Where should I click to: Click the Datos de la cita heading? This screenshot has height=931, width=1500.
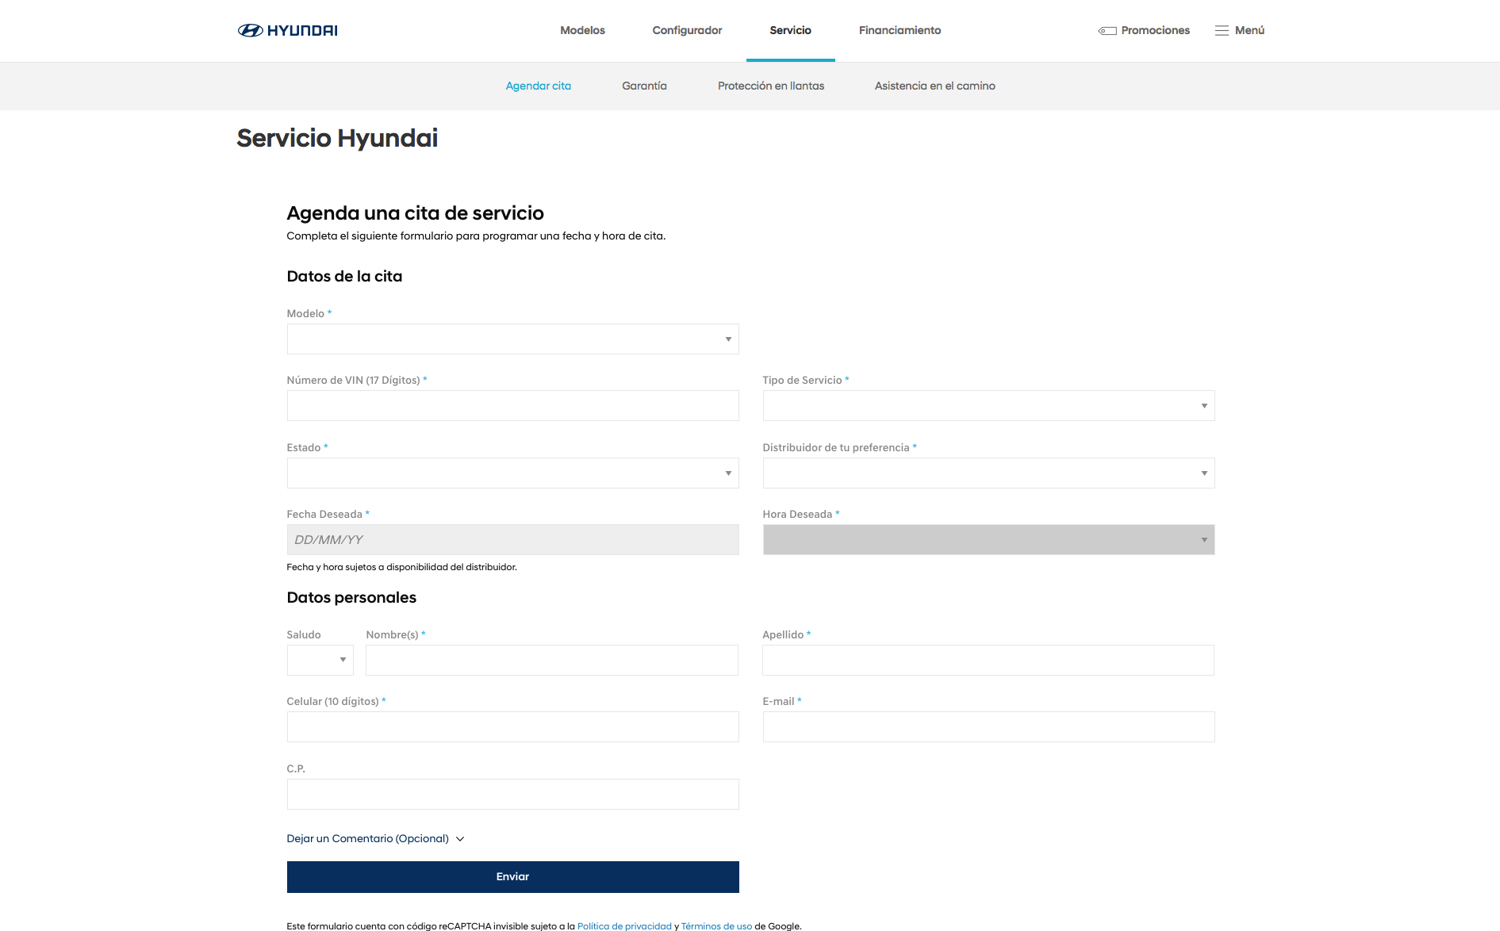(x=344, y=277)
